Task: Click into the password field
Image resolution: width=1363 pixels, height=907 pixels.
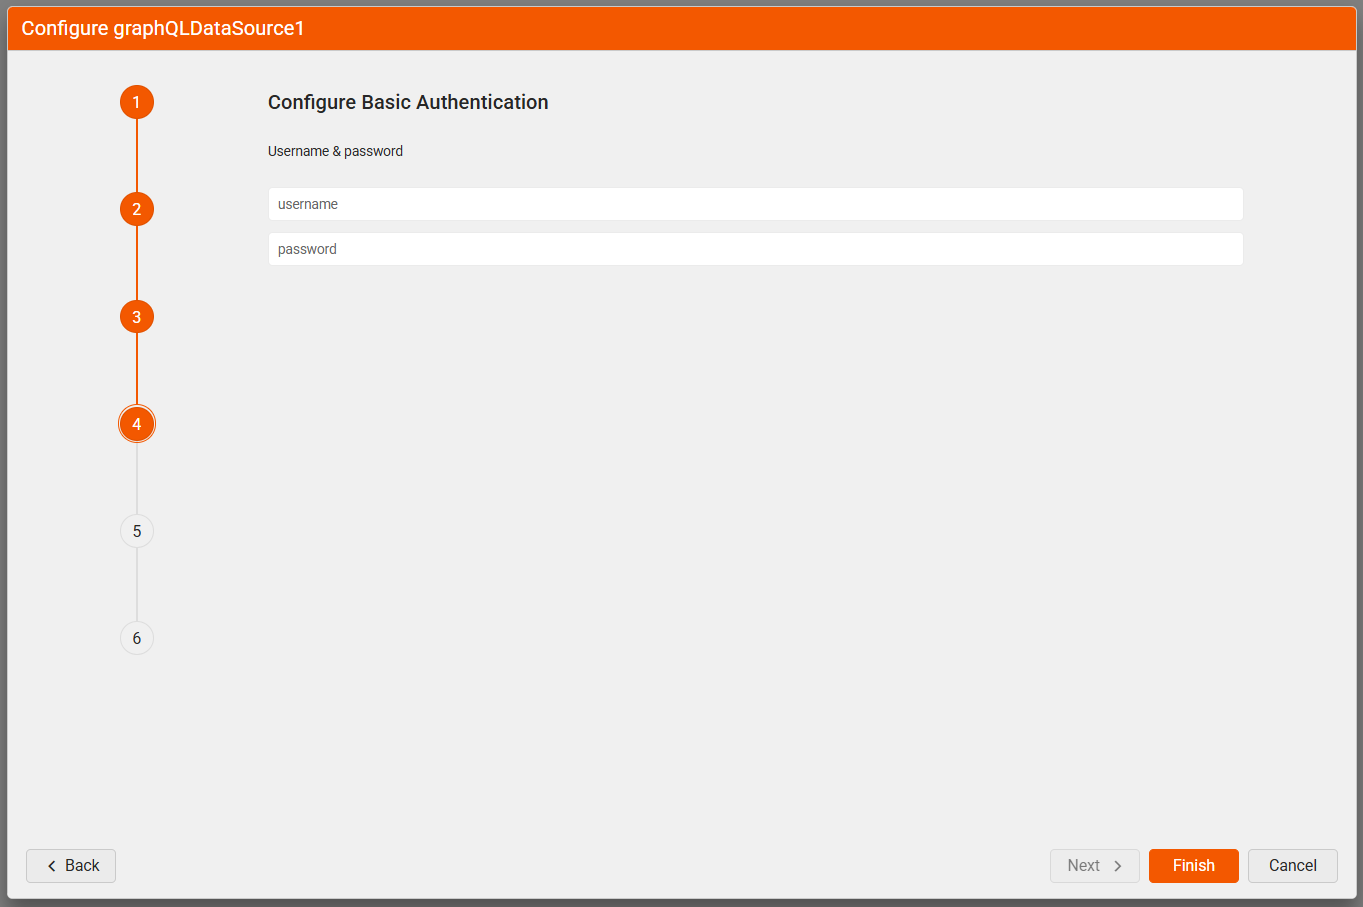Action: point(755,249)
